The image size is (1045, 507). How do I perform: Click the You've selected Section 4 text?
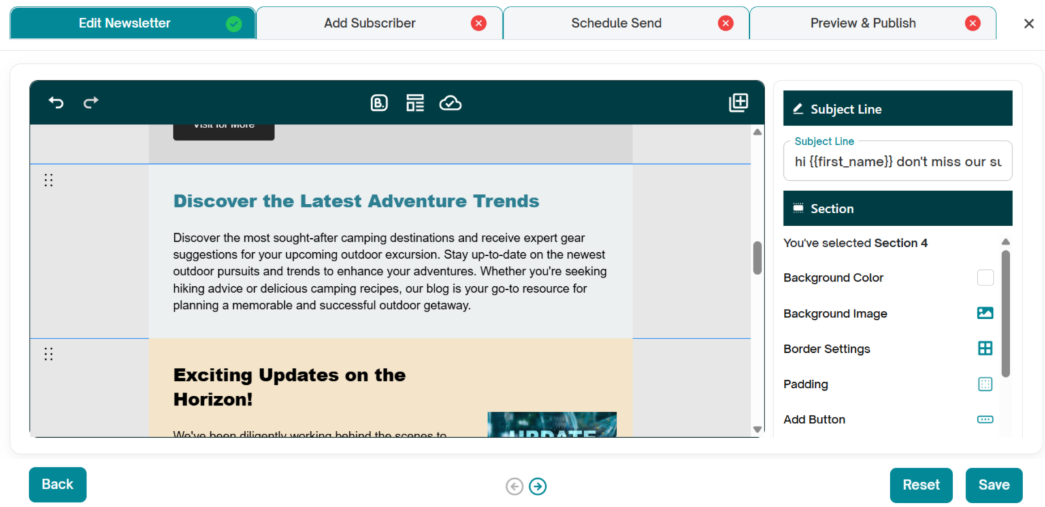(856, 243)
